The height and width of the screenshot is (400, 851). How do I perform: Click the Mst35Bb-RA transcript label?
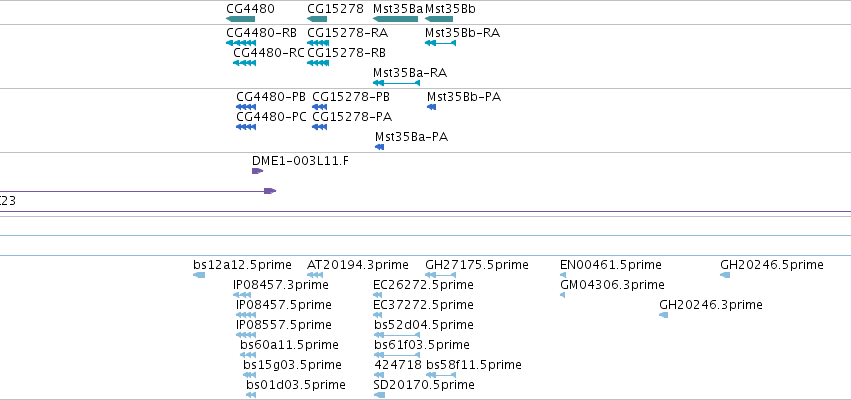click(x=462, y=33)
